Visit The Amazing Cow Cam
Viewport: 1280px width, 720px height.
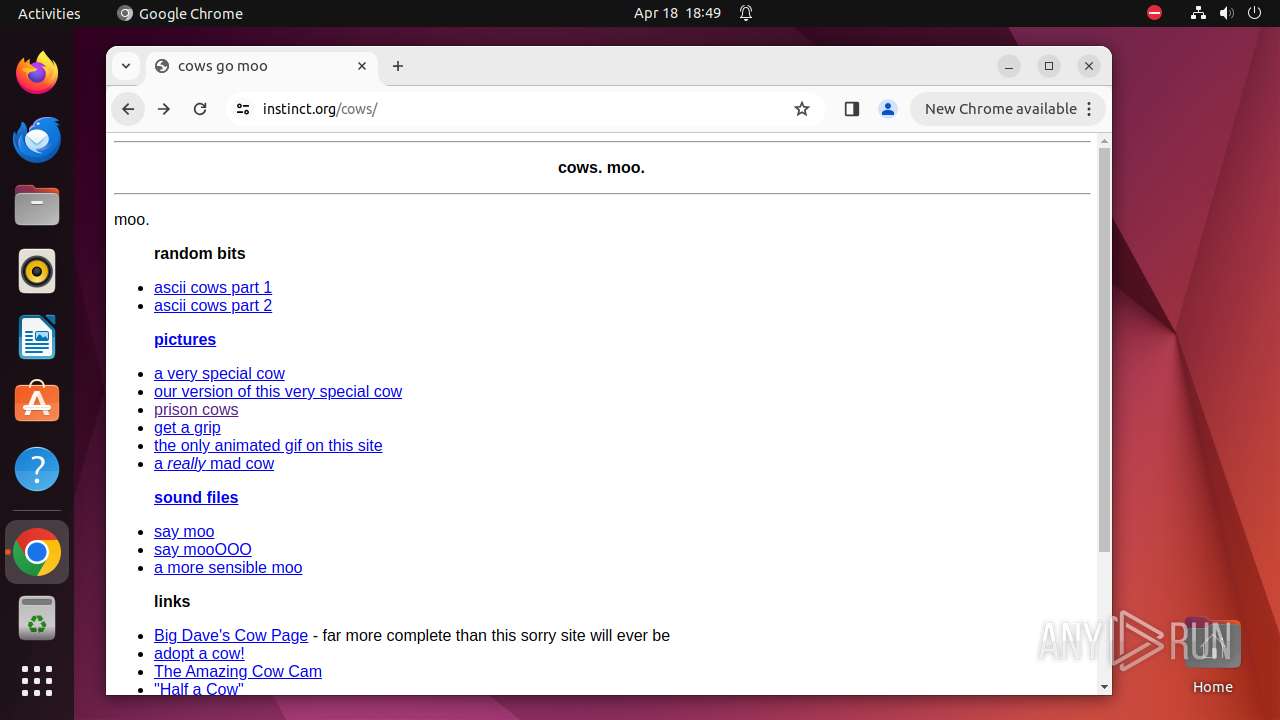point(238,671)
